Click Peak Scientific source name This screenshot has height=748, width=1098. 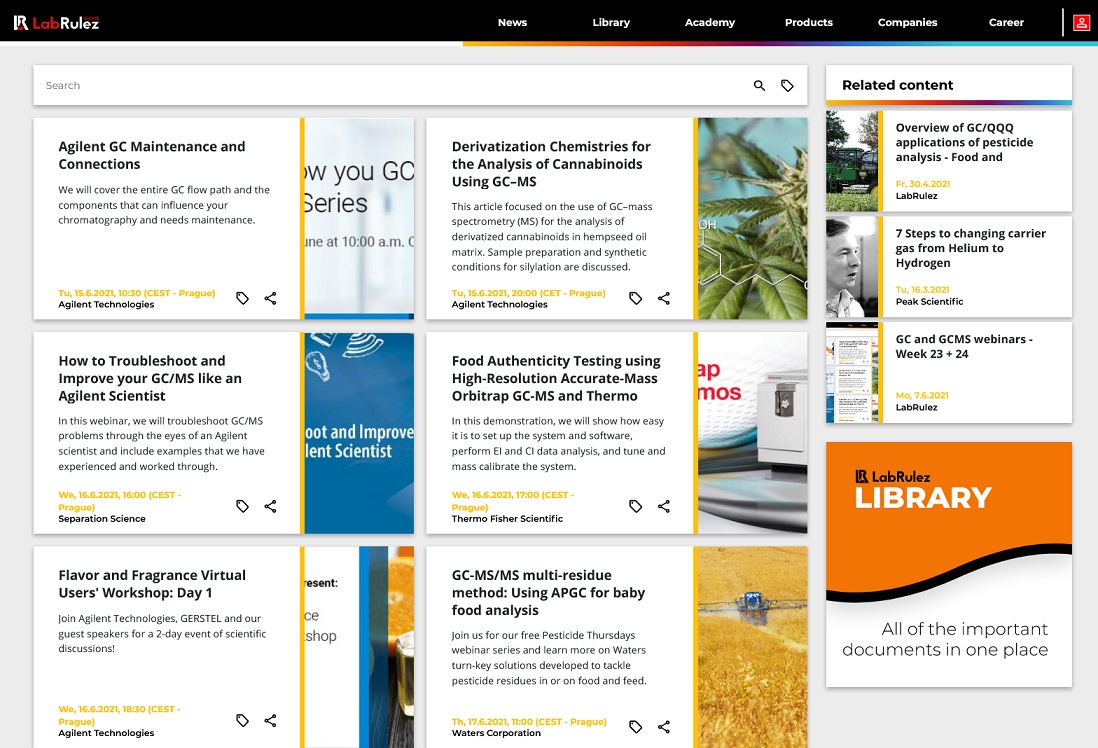[929, 302]
